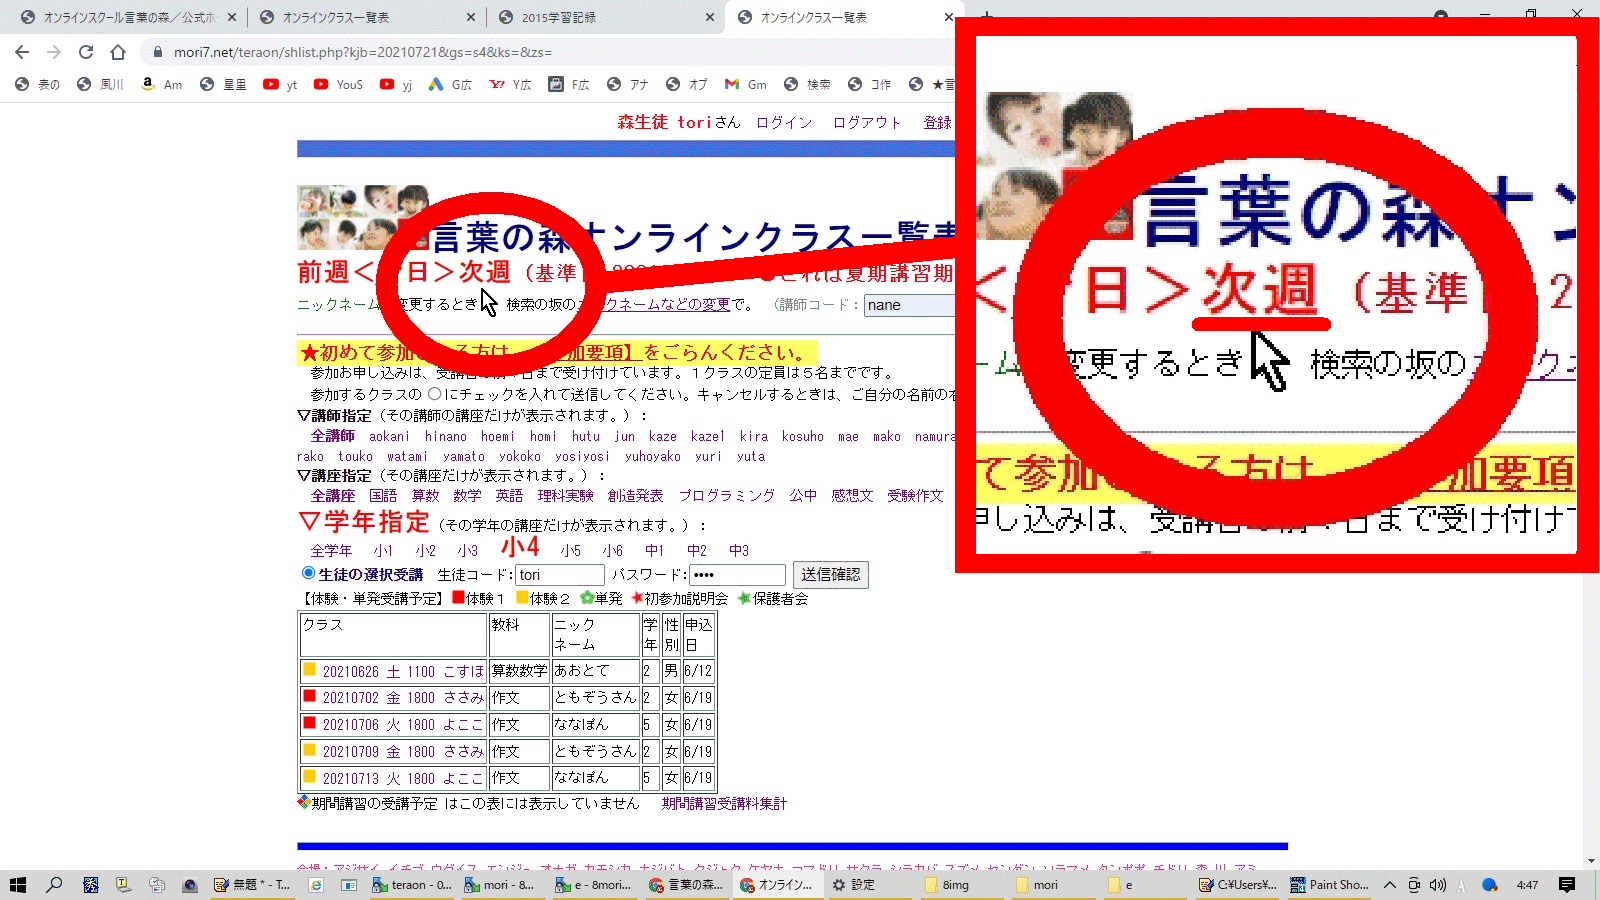Filter by course 算数
Image resolution: width=1600 pixels, height=900 pixels.
pos(425,495)
